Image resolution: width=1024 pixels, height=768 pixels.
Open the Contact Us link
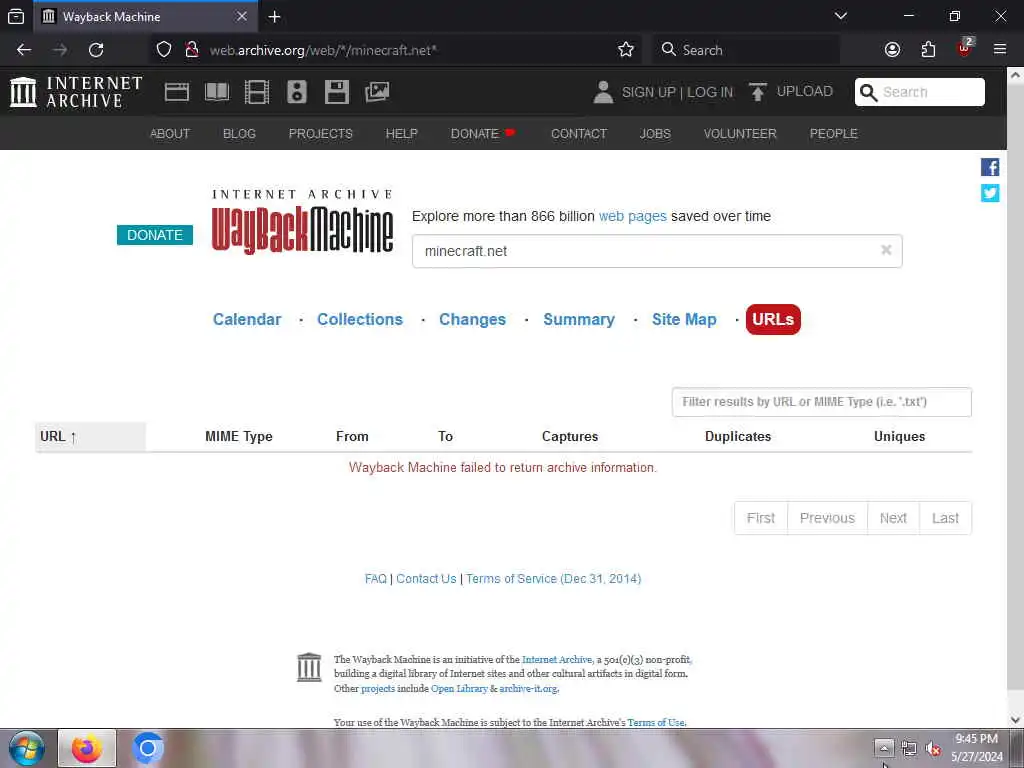[x=426, y=579]
